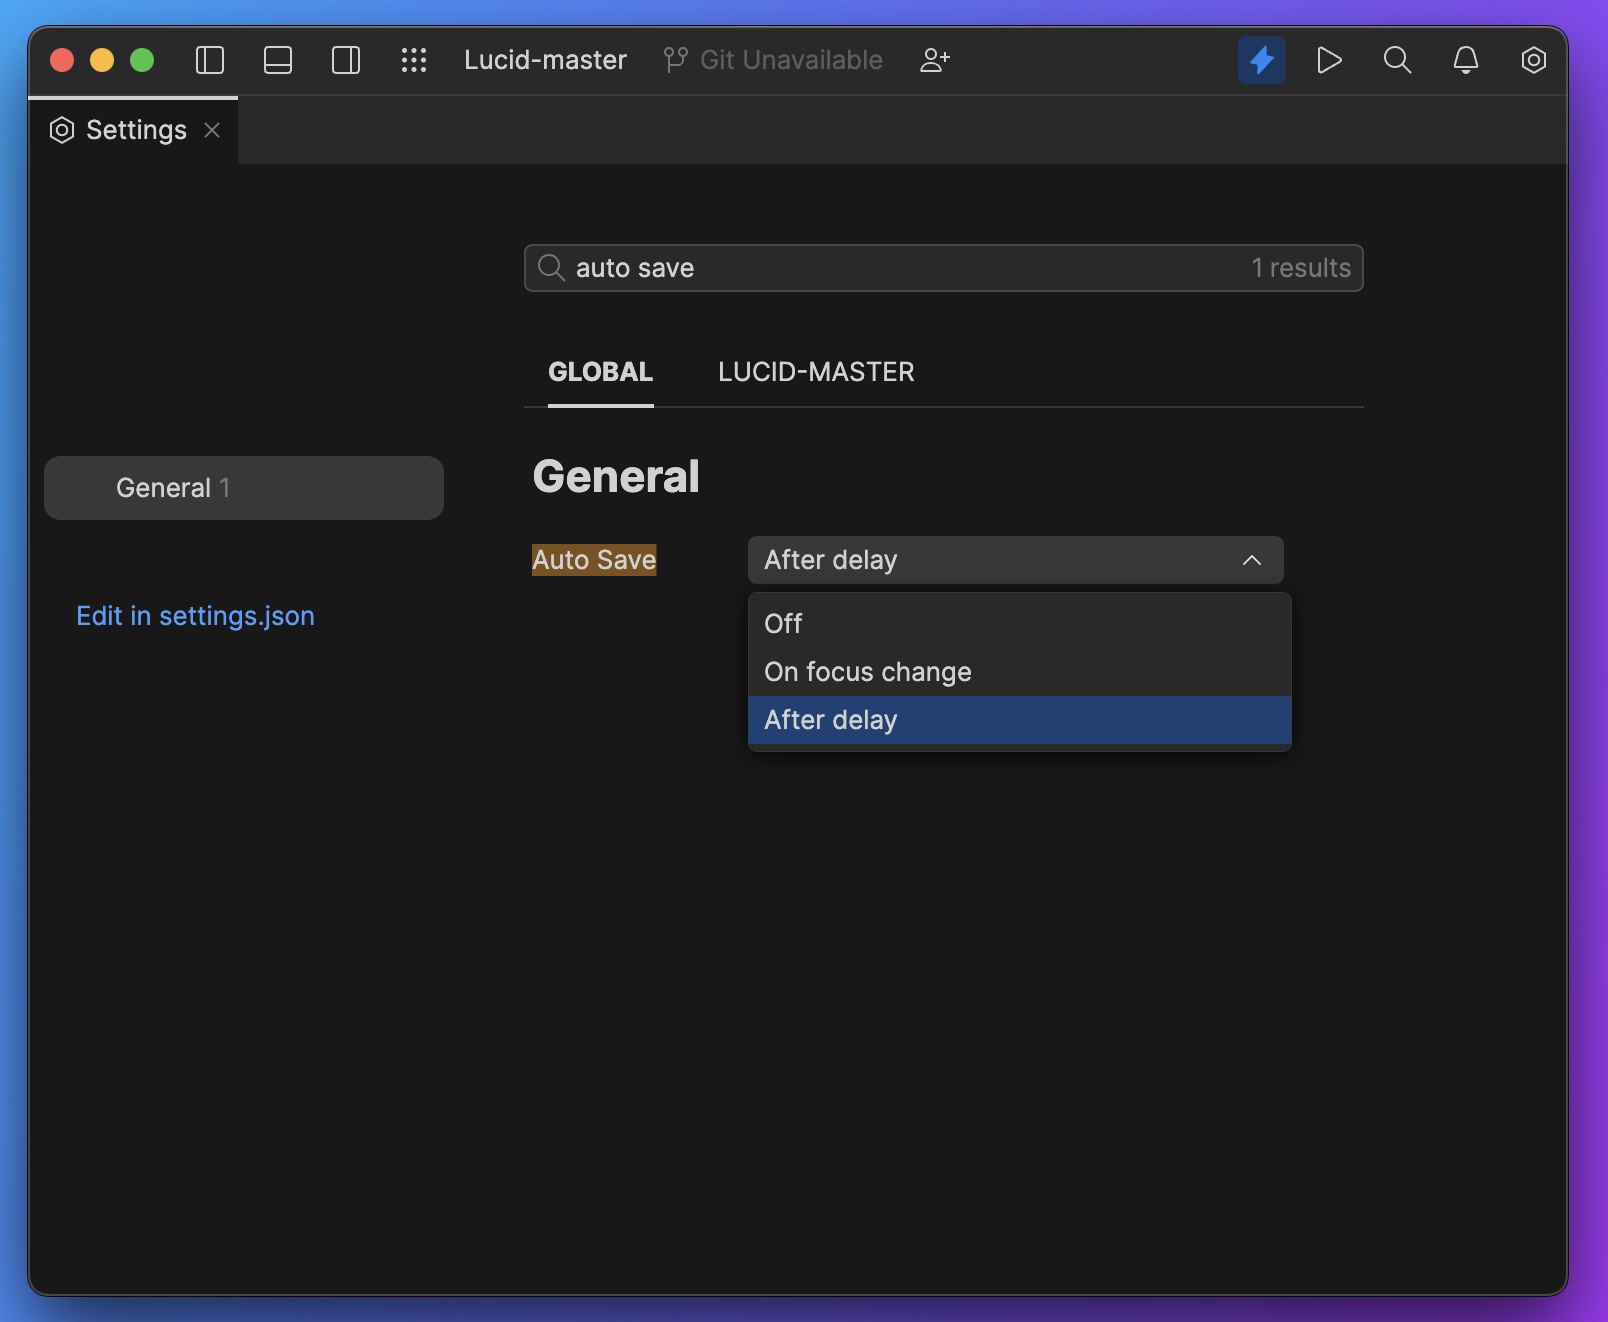Click the settings hexagon icon in toolbar
Image resolution: width=1608 pixels, height=1322 pixels.
[1533, 60]
